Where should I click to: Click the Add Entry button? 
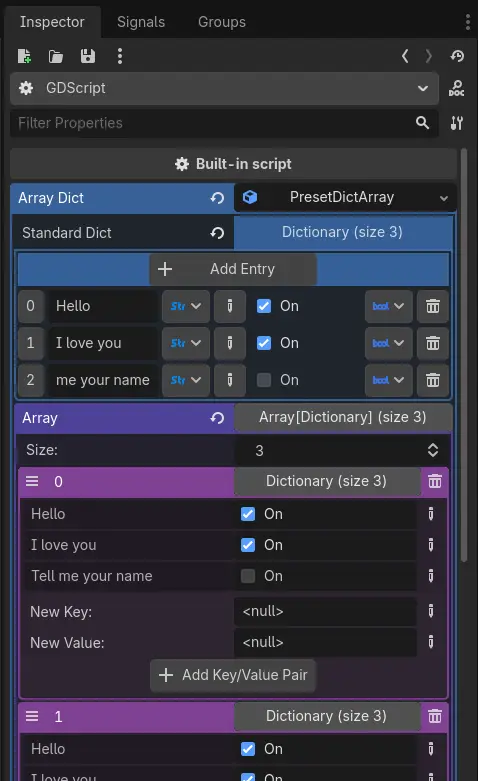(x=233, y=269)
